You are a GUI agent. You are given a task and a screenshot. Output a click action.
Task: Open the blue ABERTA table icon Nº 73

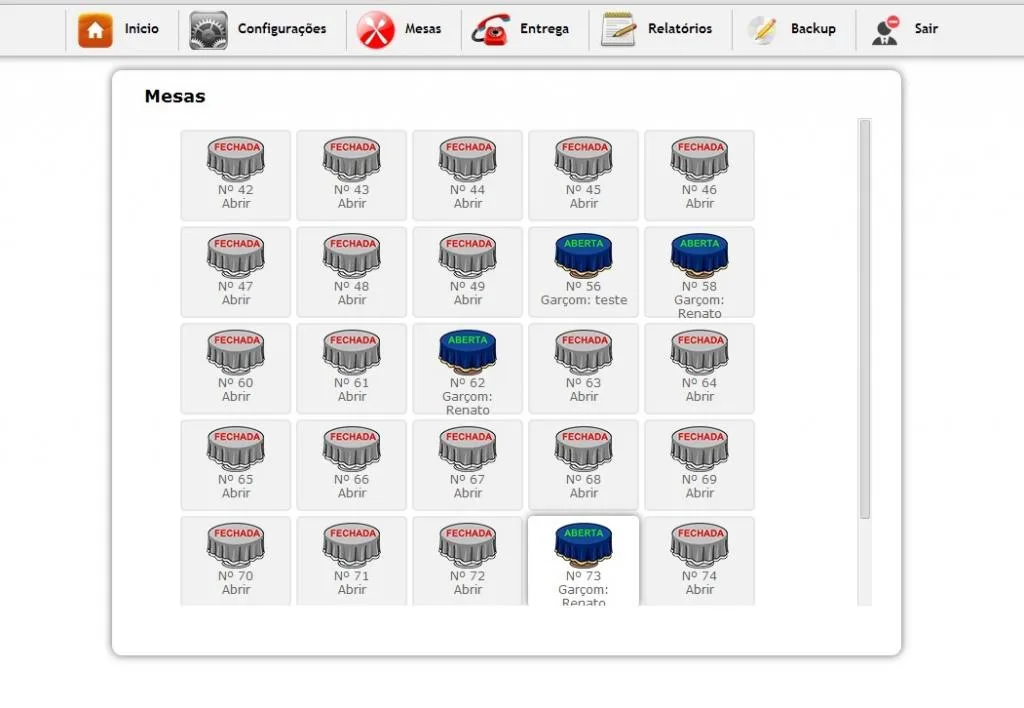tap(583, 545)
